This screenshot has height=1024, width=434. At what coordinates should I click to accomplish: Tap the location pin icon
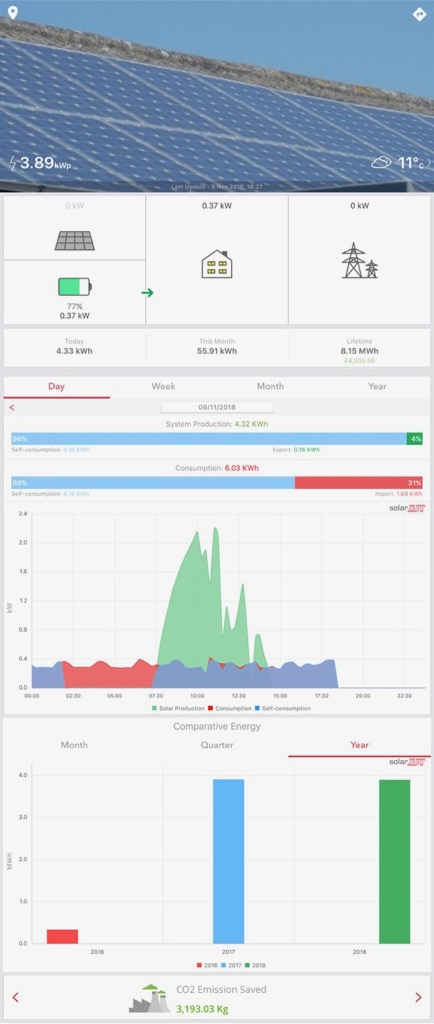tap(12, 13)
